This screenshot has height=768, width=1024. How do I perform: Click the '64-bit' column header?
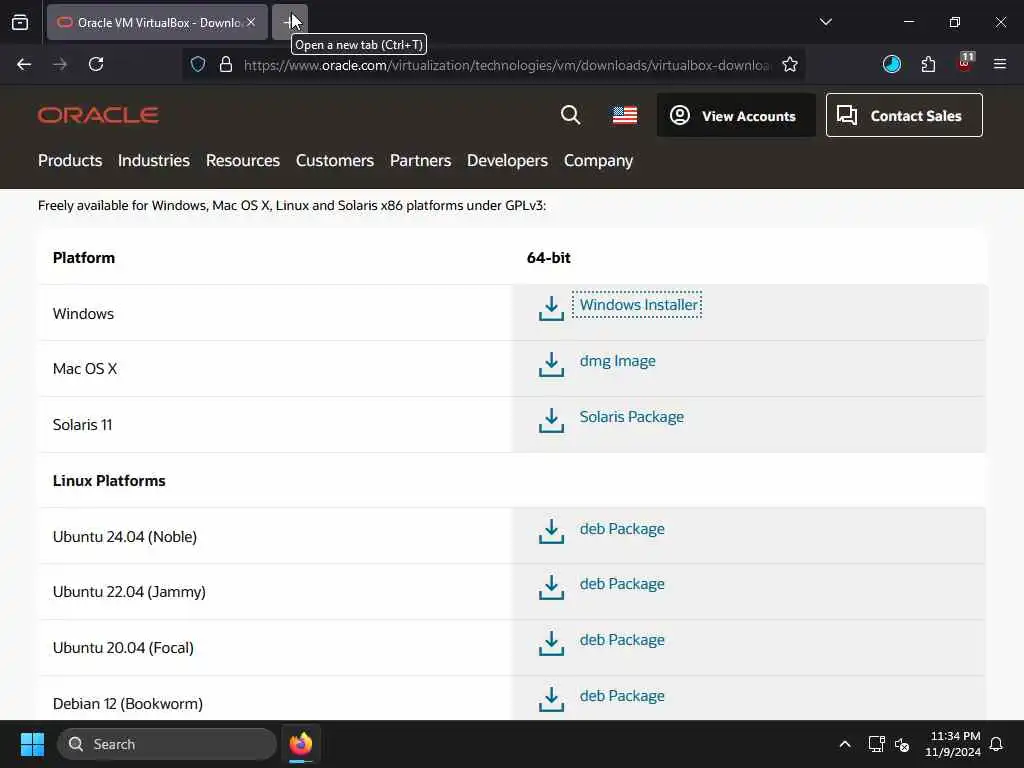(x=549, y=258)
